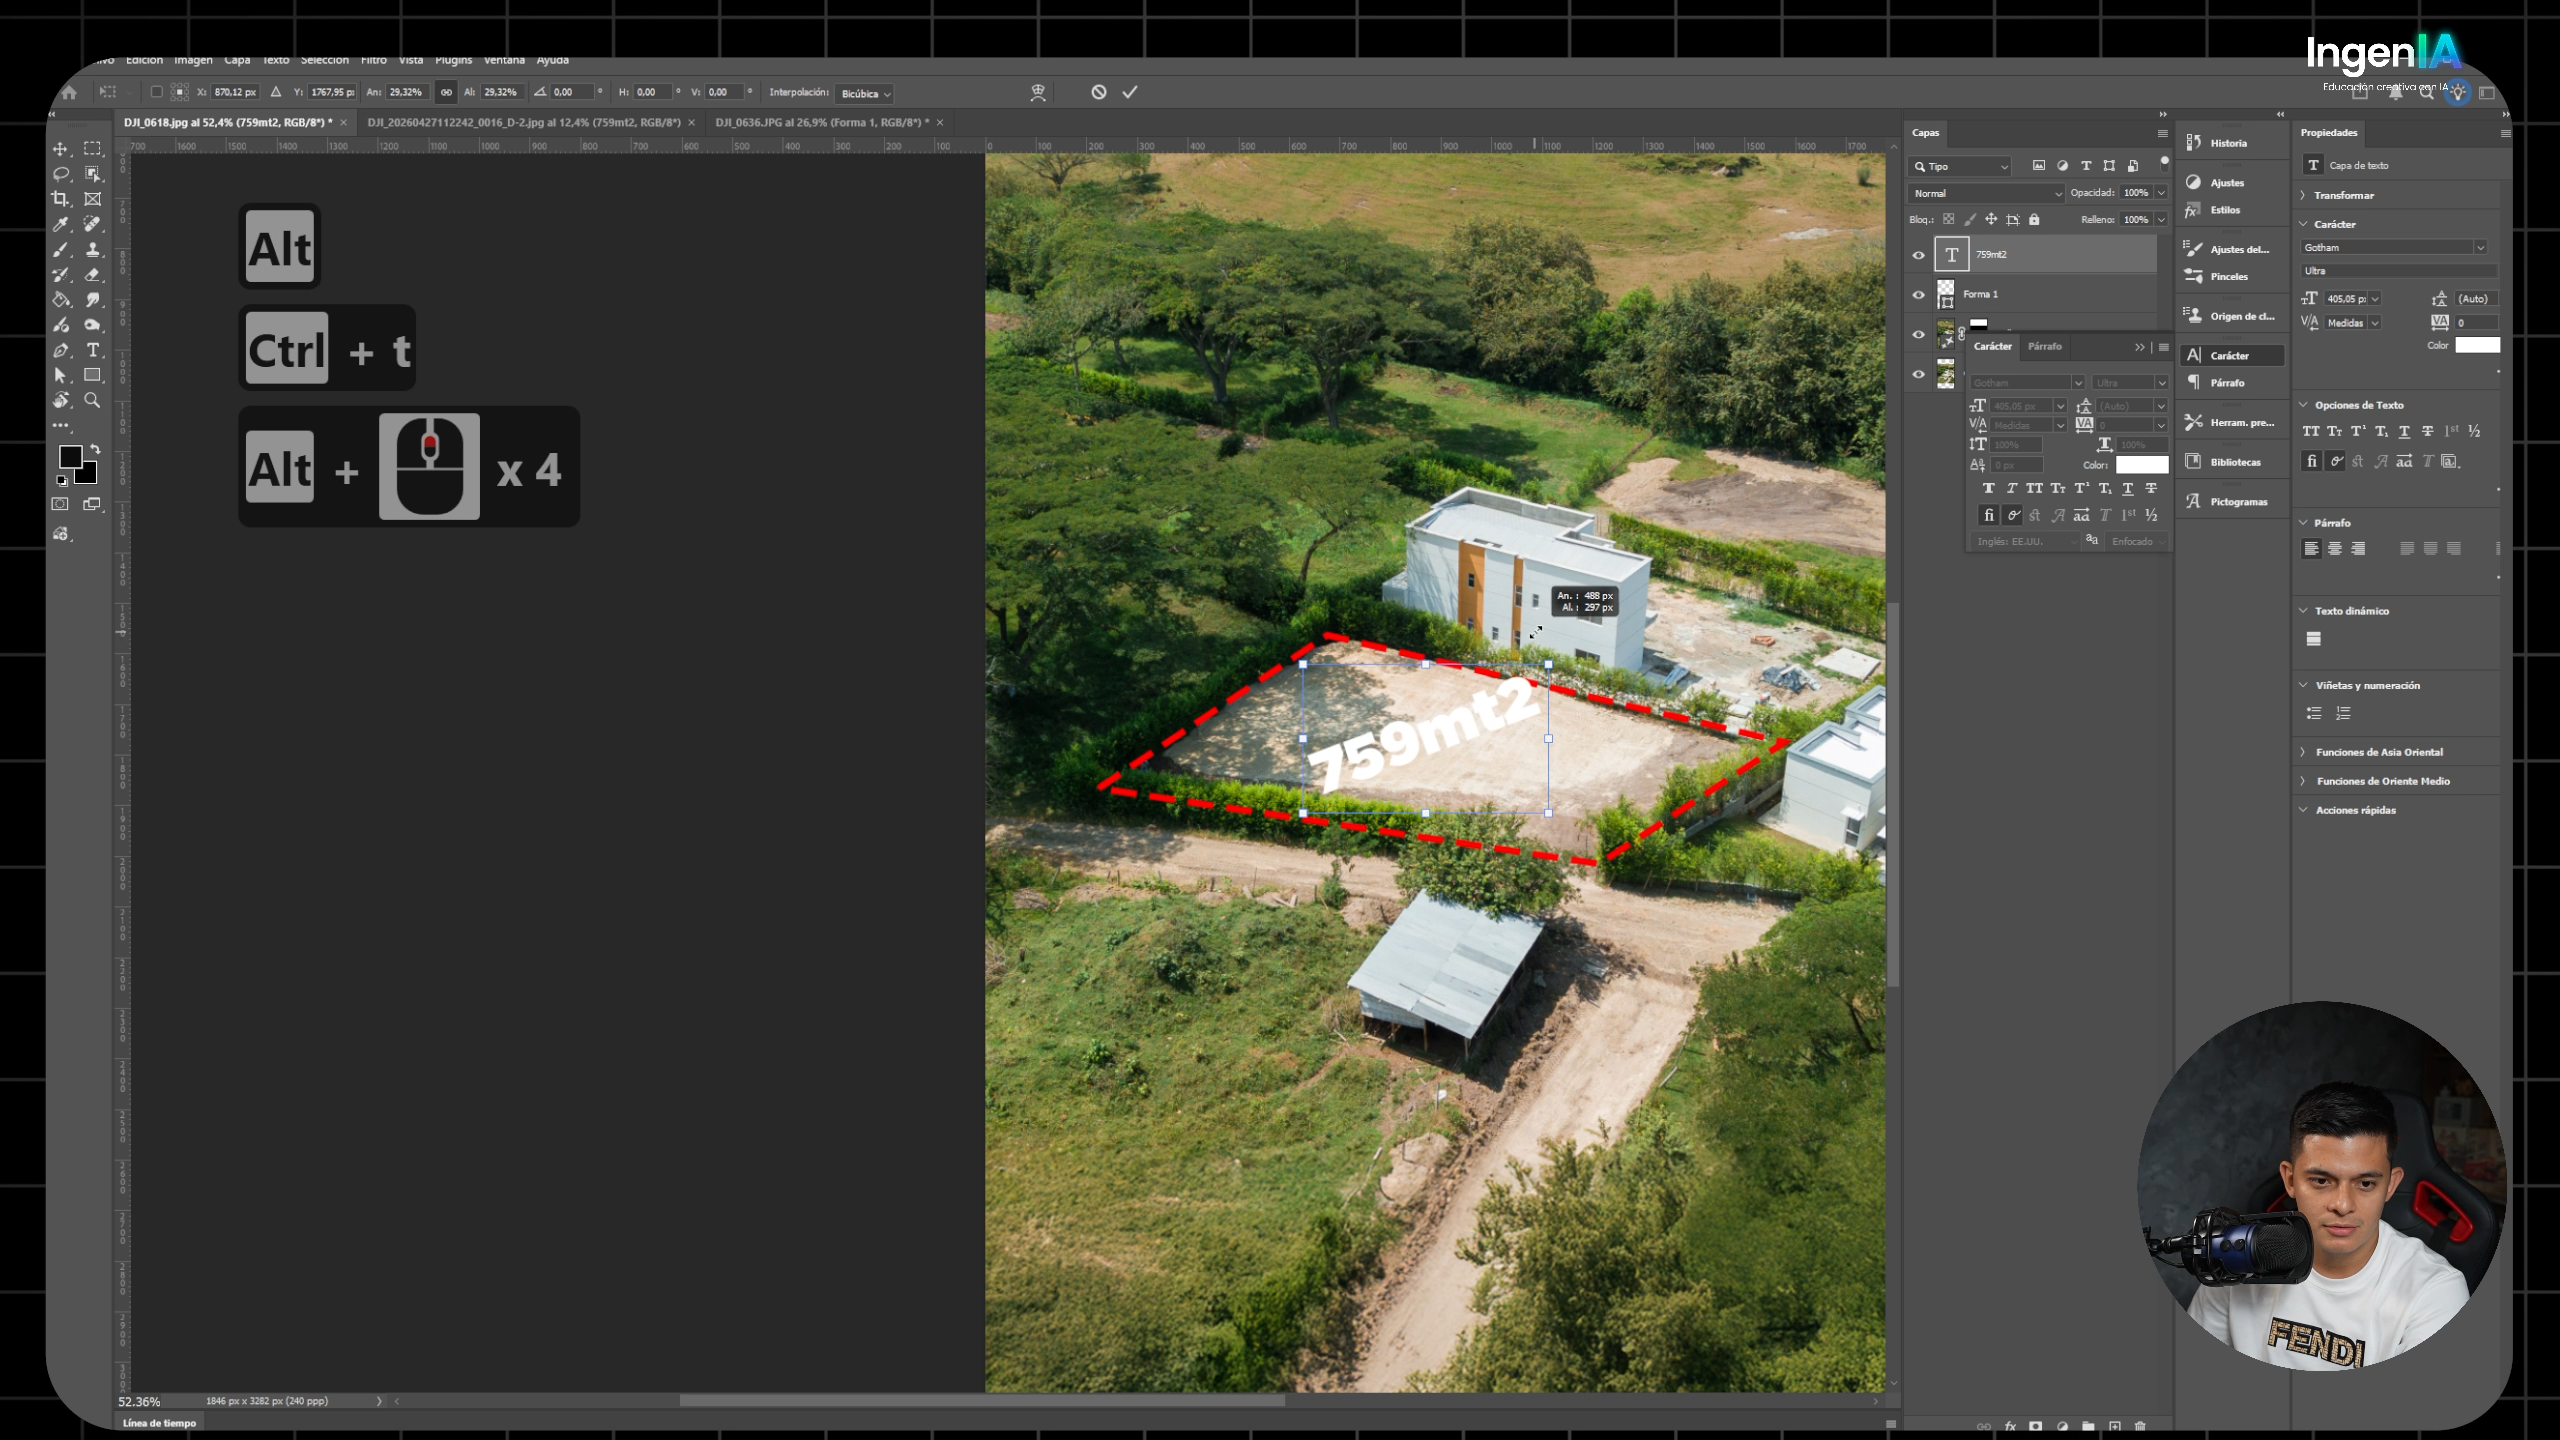
Task: Select the Zoom tool
Action: click(x=93, y=400)
